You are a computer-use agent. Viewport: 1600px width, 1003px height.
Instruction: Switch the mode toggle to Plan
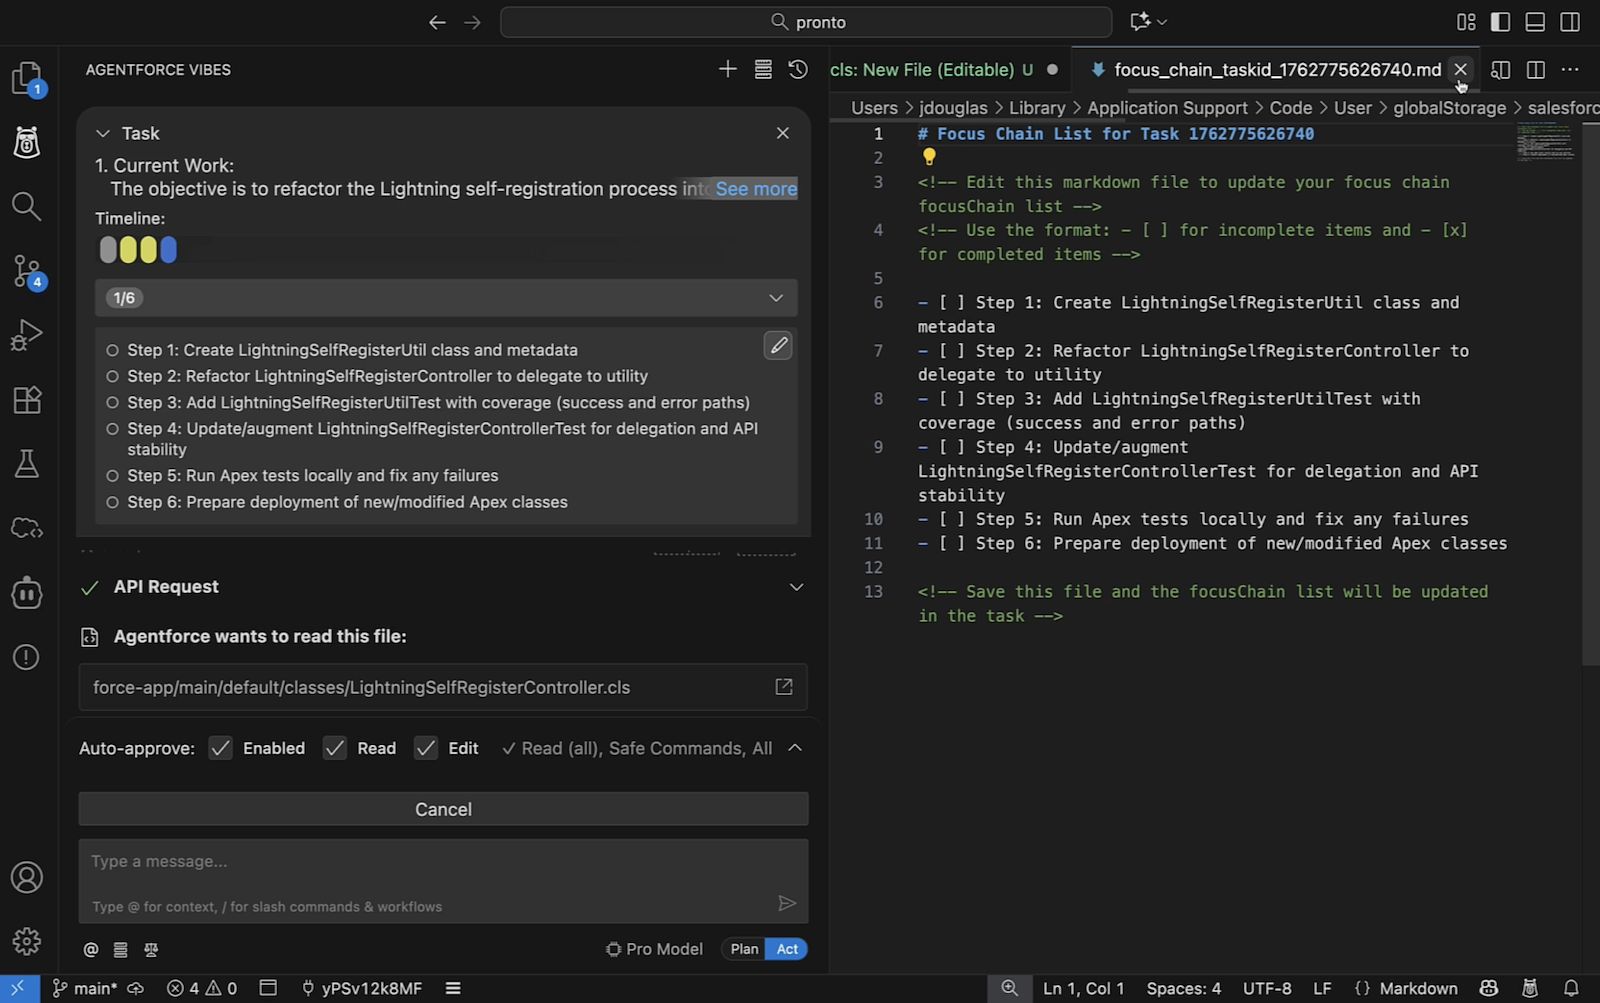pos(743,948)
